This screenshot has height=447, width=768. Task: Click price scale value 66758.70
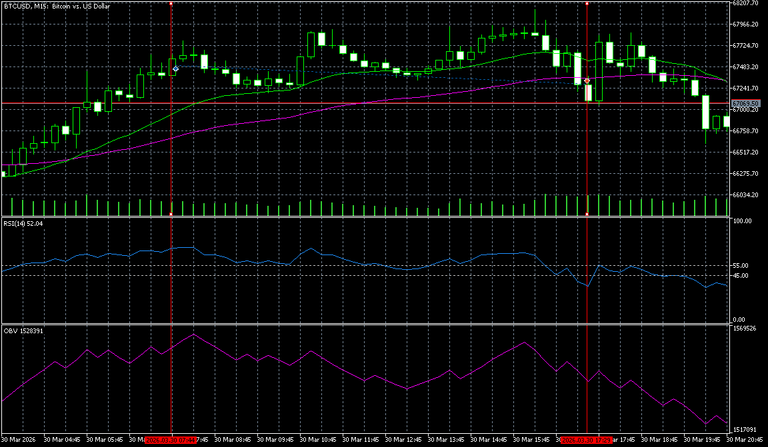pyautogui.click(x=745, y=131)
